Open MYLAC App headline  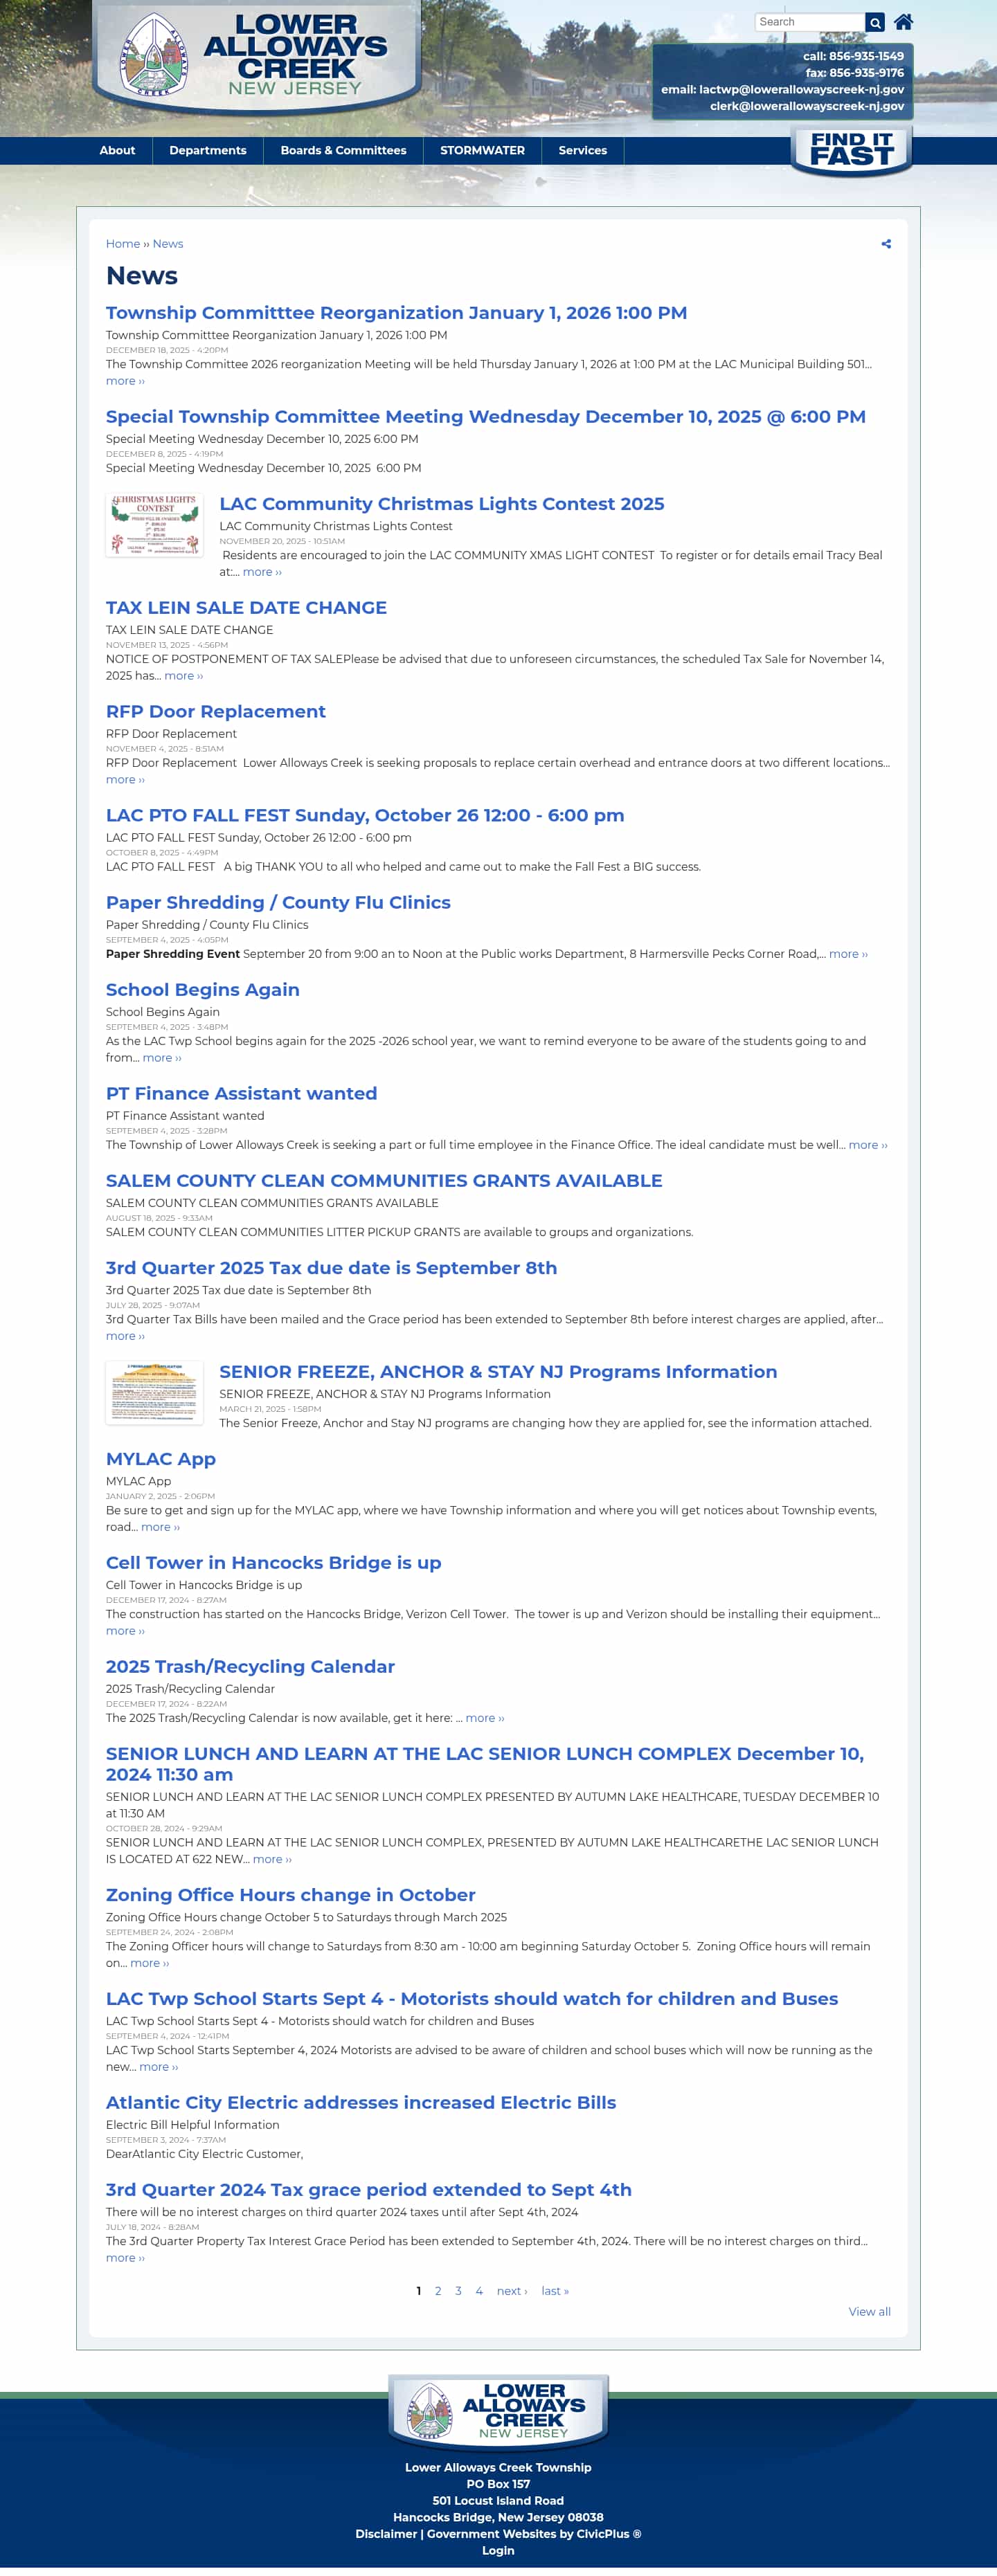coord(161,1459)
